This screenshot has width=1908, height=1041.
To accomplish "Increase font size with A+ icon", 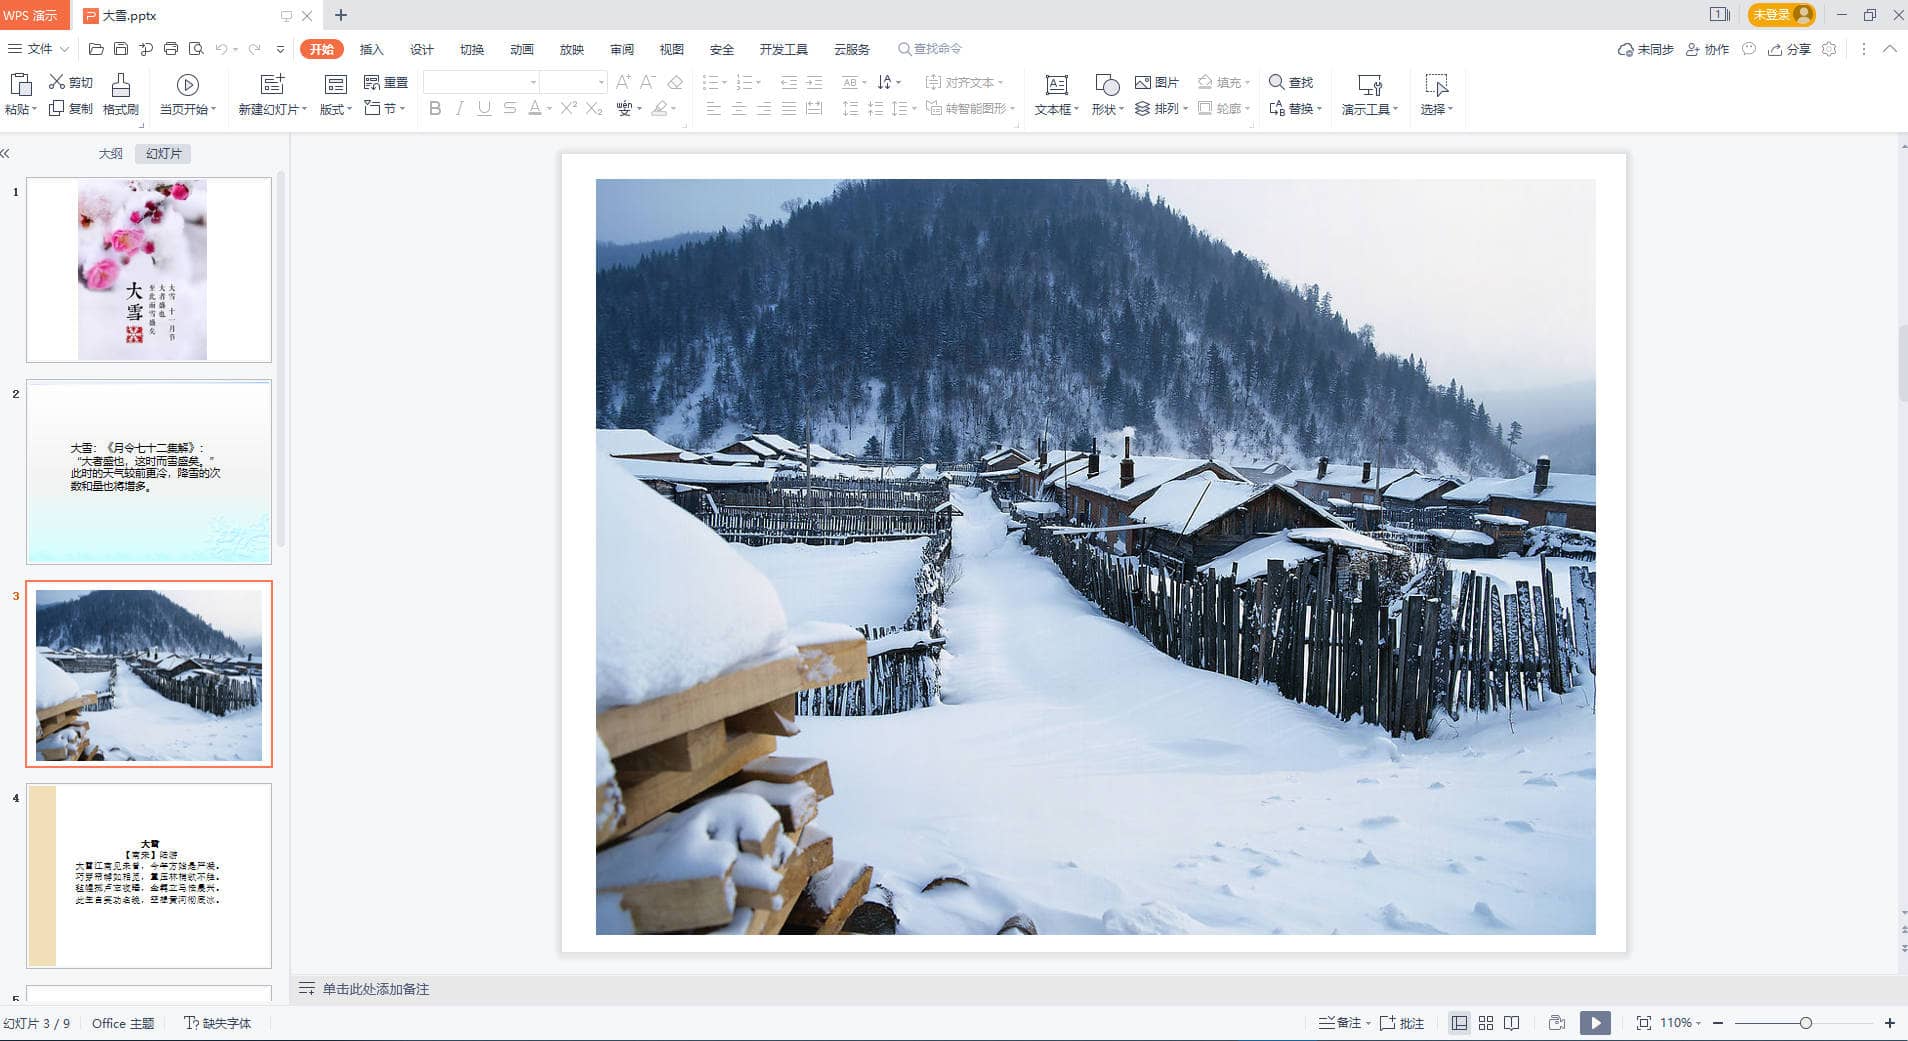I will point(623,82).
